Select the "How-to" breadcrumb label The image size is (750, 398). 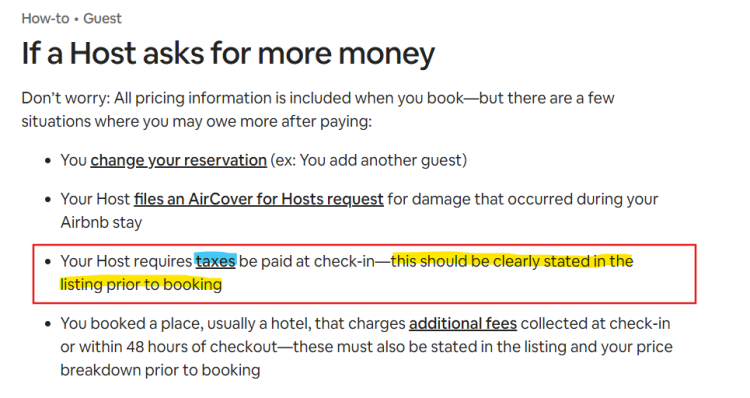click(x=45, y=18)
